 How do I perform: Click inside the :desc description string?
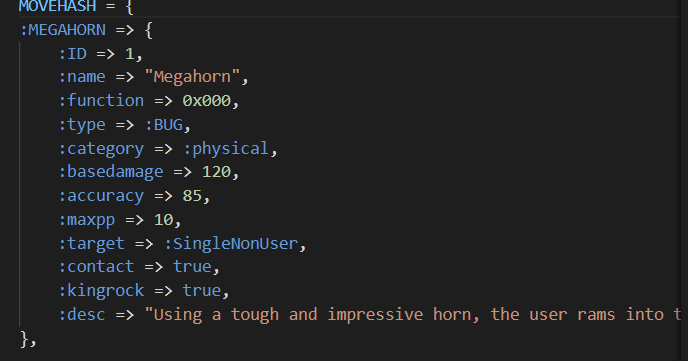[x=412, y=315]
